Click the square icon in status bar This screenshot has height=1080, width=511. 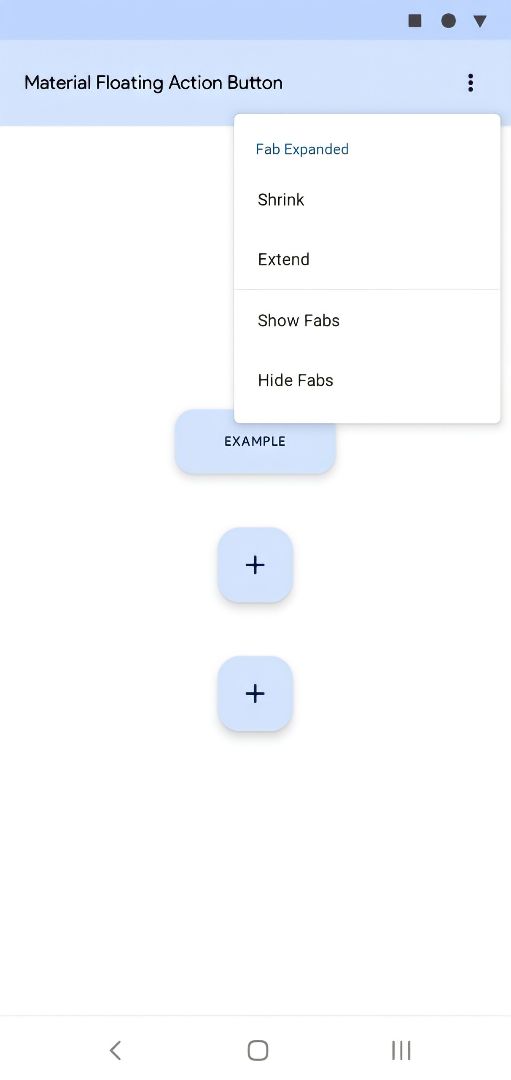coord(415,21)
